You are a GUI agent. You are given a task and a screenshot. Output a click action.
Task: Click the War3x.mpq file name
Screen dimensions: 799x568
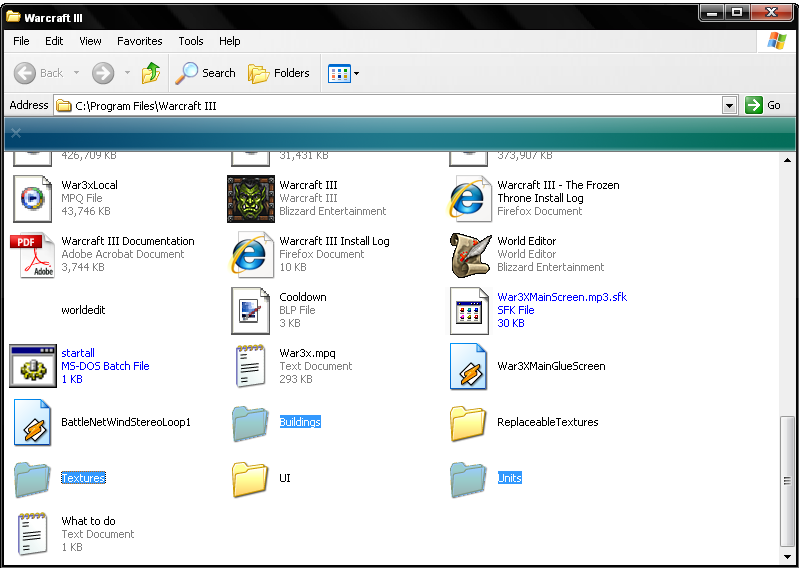click(x=307, y=353)
